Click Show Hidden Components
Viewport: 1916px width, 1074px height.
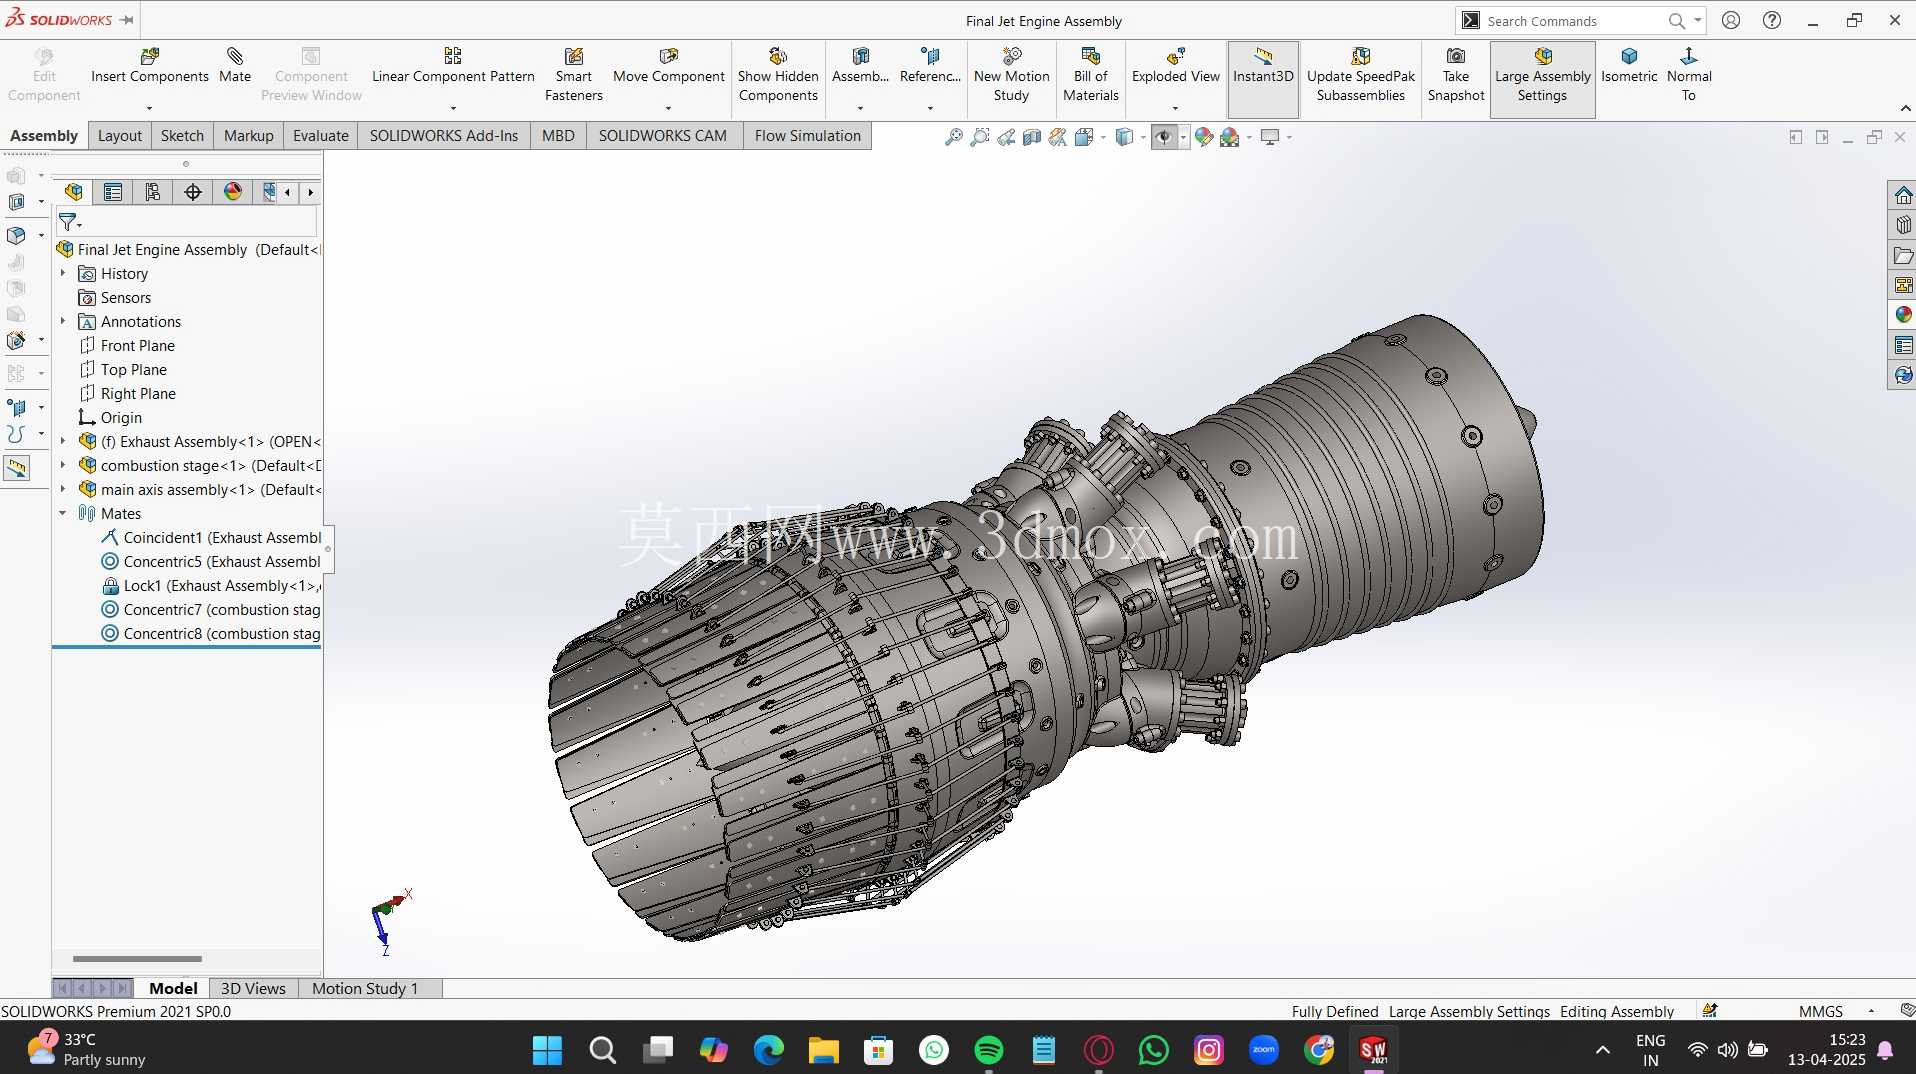[778, 75]
